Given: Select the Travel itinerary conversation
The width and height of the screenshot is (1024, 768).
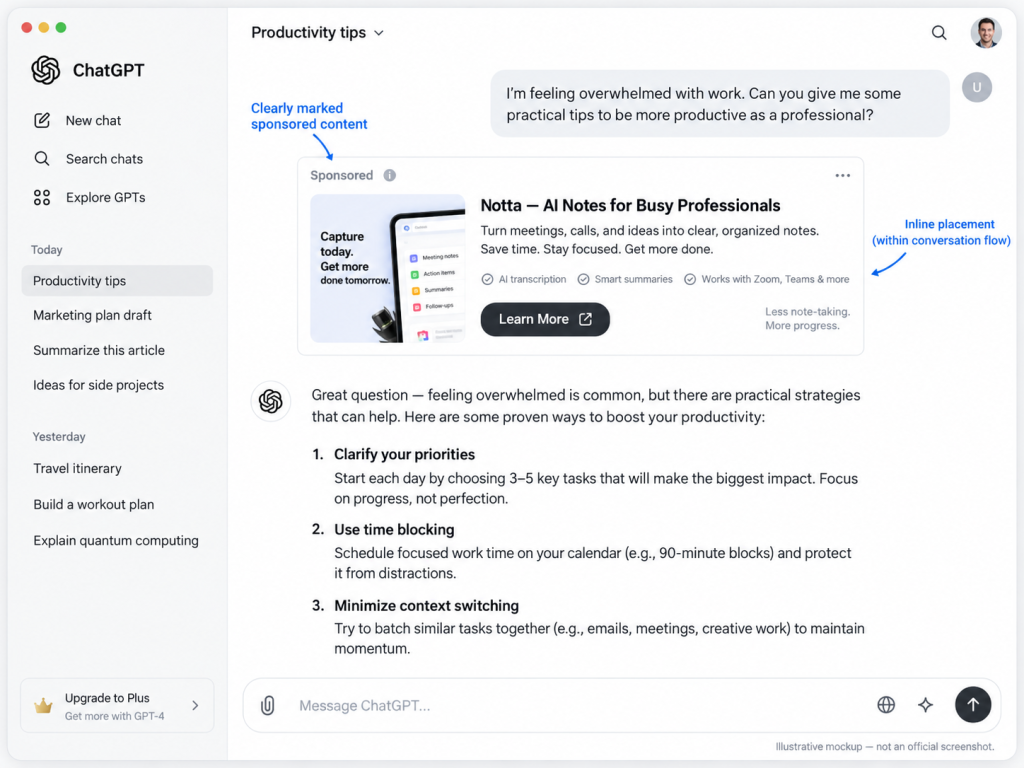Looking at the screenshot, I should (77, 468).
